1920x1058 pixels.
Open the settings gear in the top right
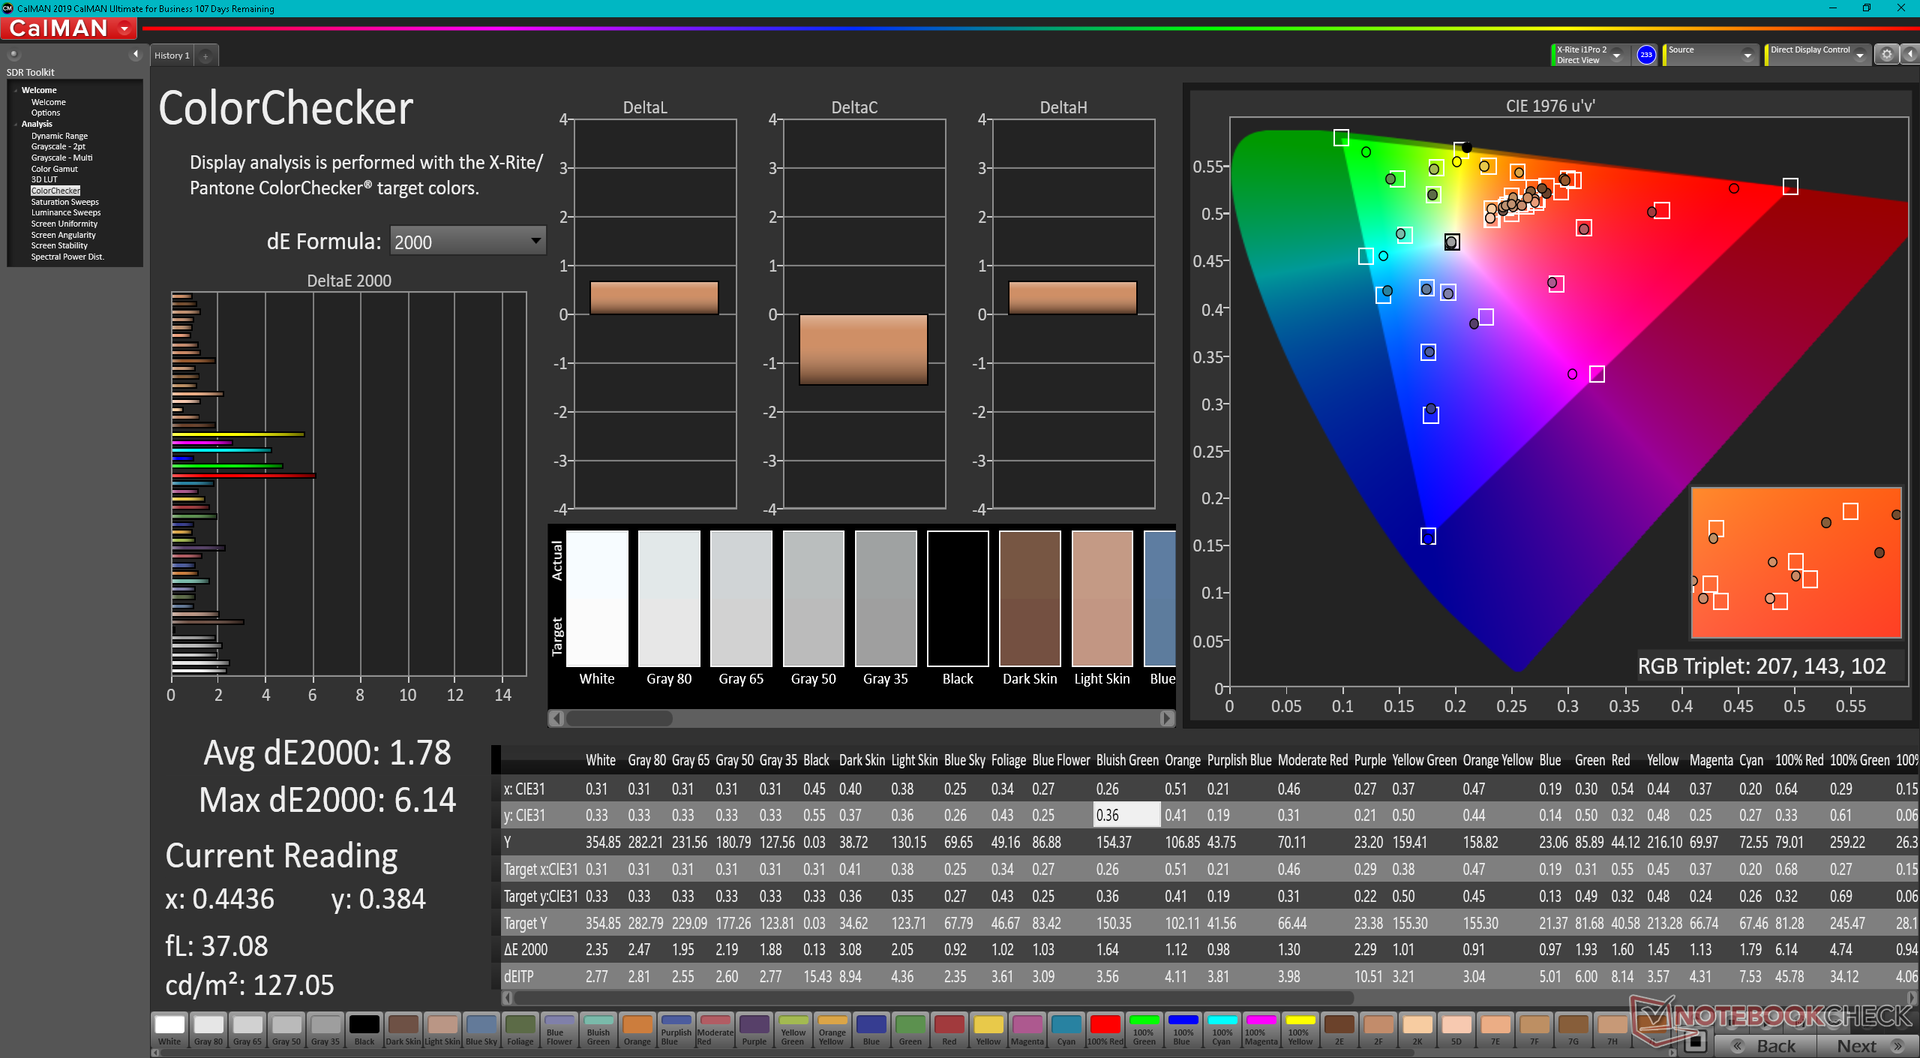tap(1886, 54)
